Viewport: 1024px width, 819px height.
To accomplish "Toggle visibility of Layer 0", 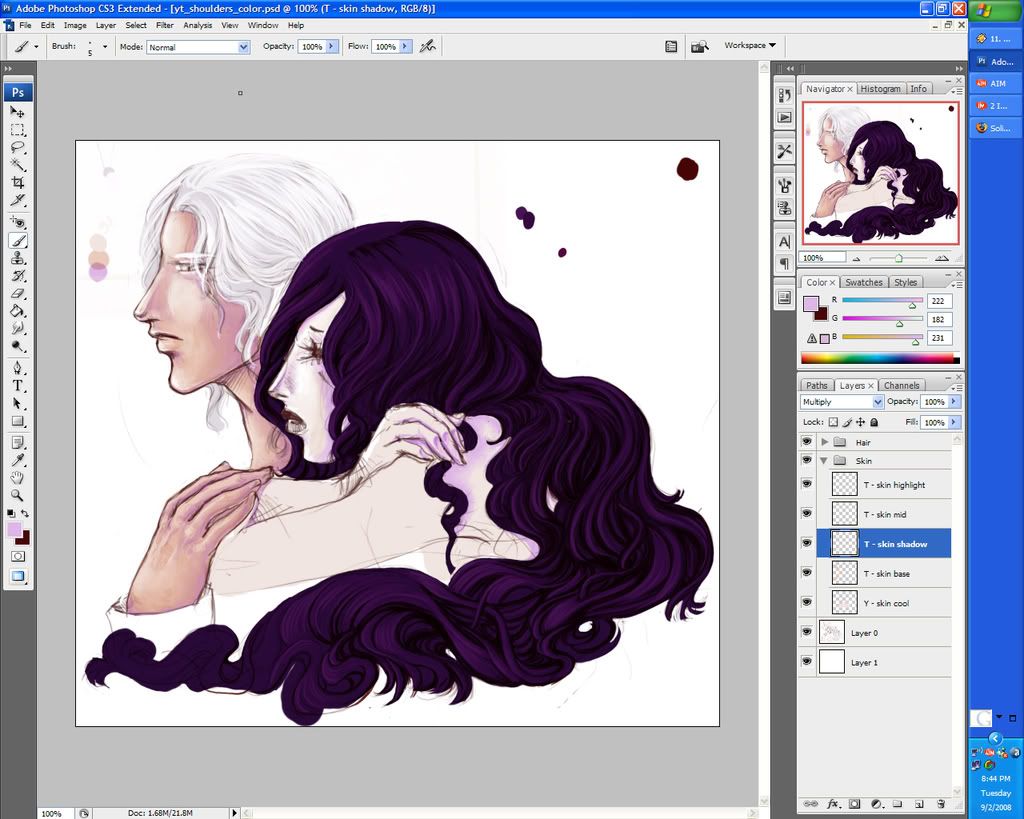I will point(807,633).
